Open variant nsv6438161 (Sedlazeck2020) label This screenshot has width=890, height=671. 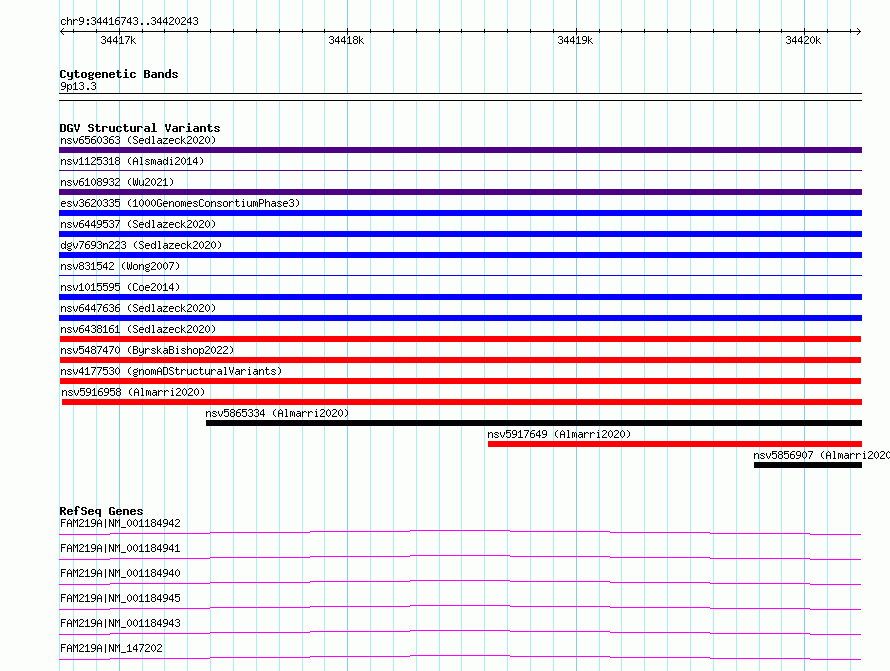138,329
